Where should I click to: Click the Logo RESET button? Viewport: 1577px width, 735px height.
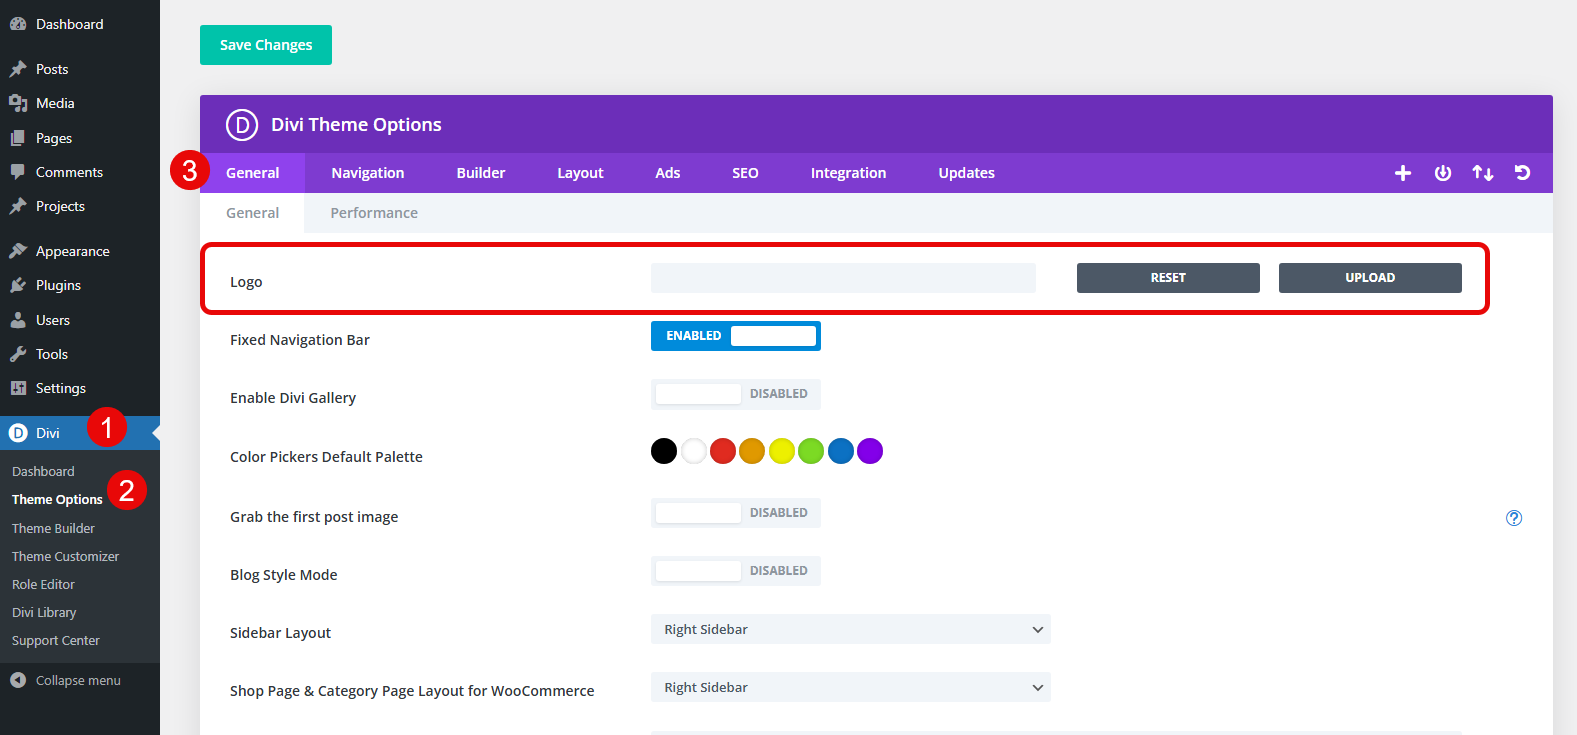click(x=1168, y=278)
